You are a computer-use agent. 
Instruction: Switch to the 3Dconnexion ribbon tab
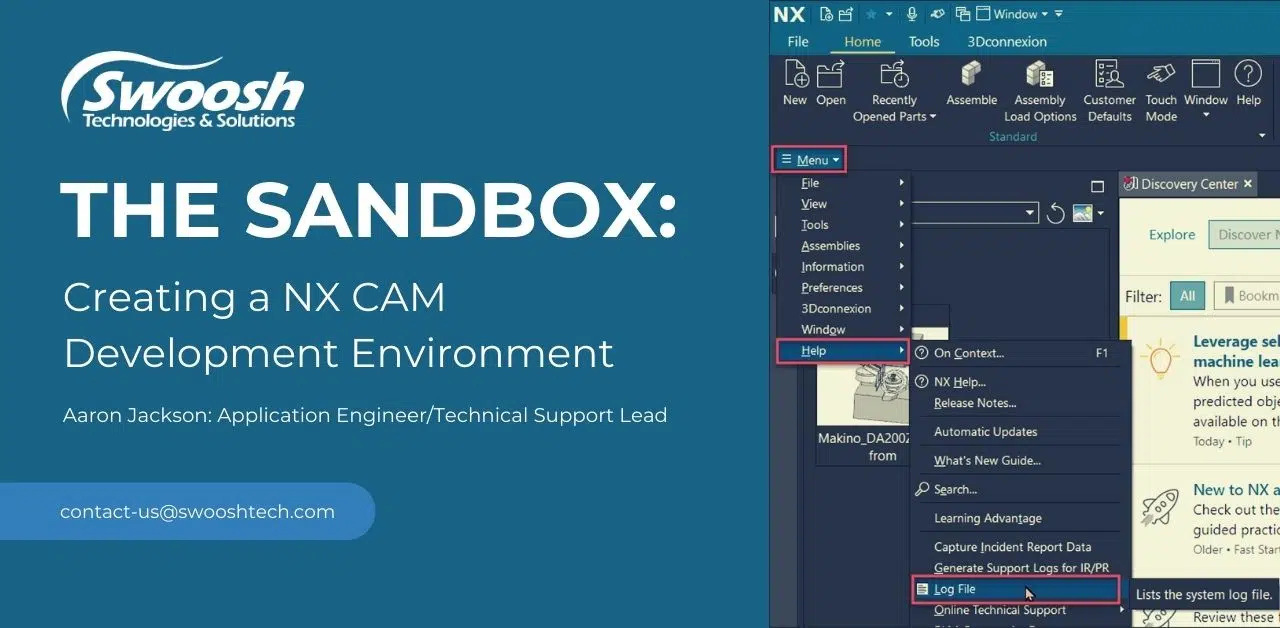pos(1007,42)
